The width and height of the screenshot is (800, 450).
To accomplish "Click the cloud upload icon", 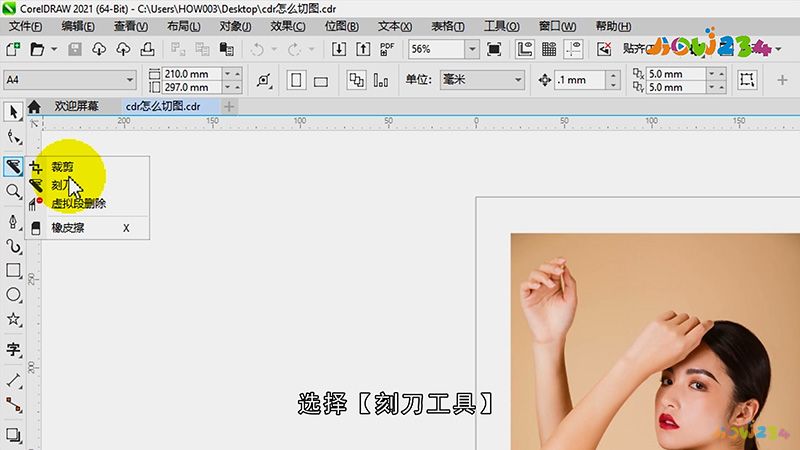I will click(123, 49).
